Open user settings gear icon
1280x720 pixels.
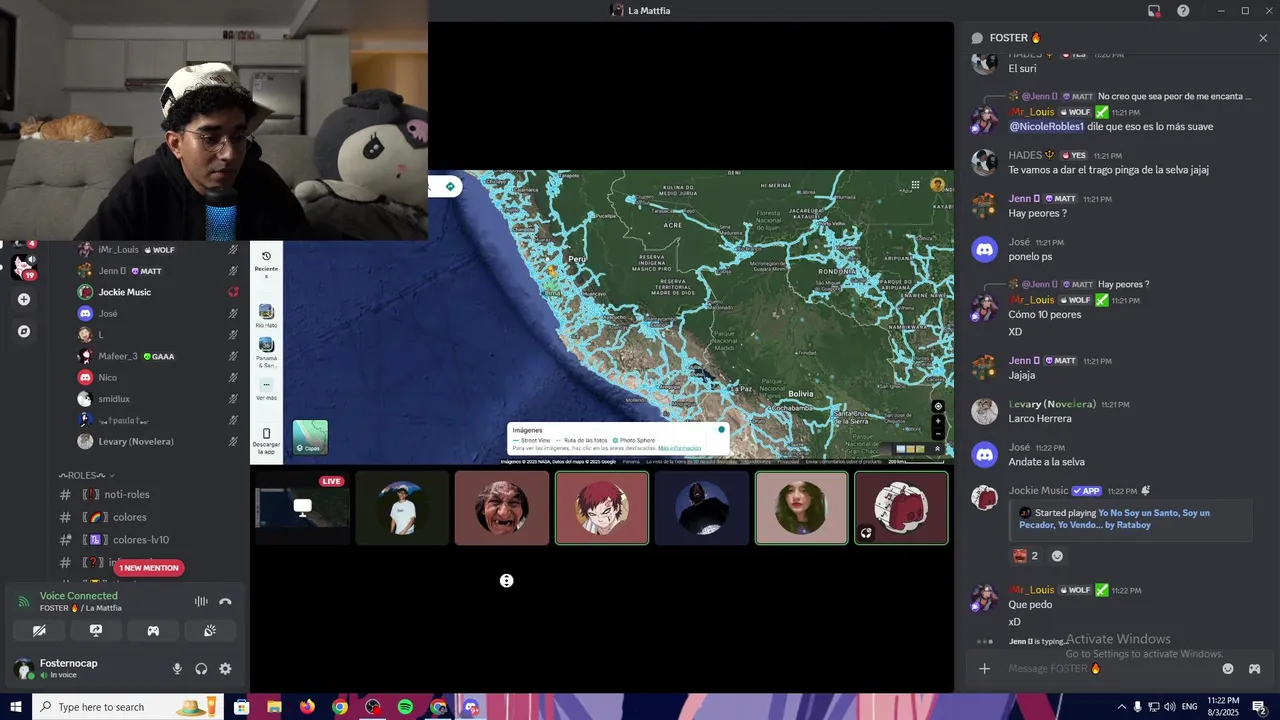point(225,669)
